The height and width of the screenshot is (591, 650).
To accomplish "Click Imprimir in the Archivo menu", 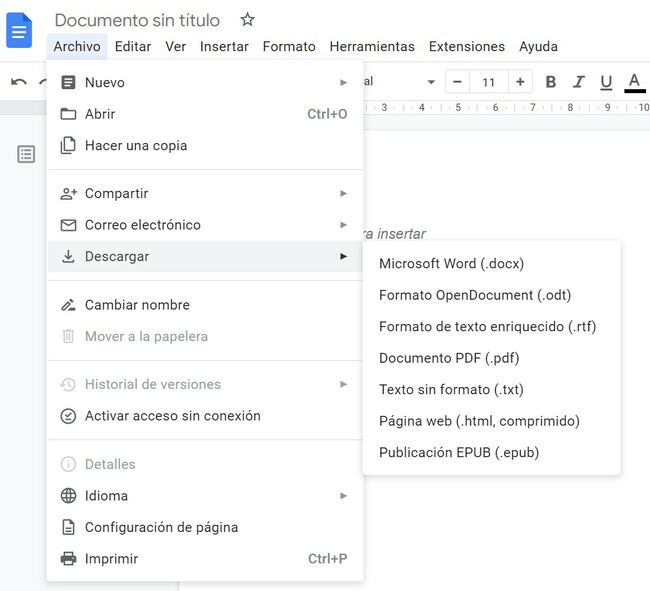I will click(x=111, y=559).
